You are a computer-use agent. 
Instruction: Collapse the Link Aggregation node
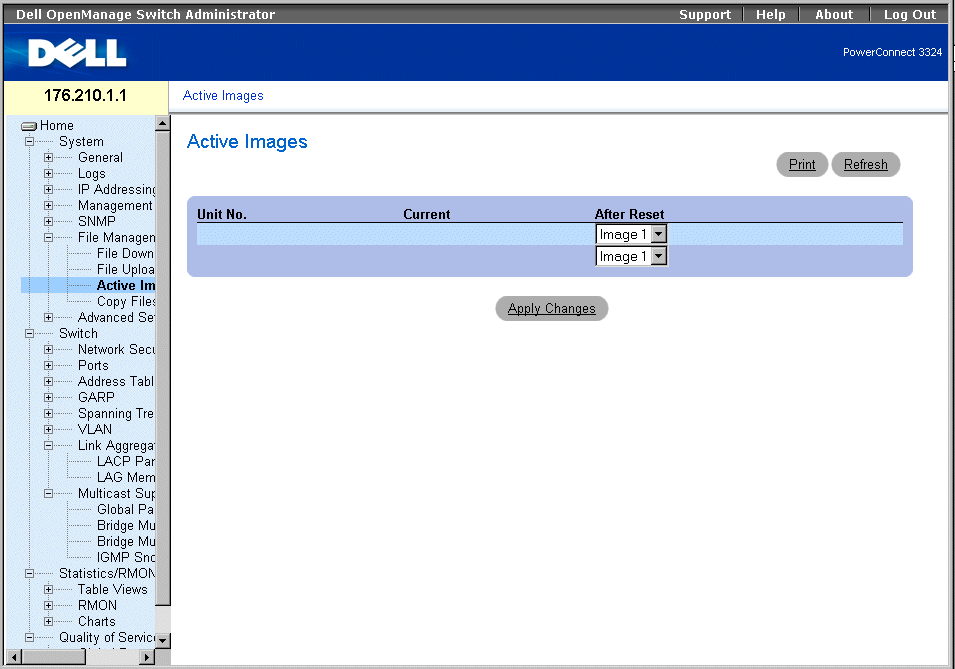48,445
